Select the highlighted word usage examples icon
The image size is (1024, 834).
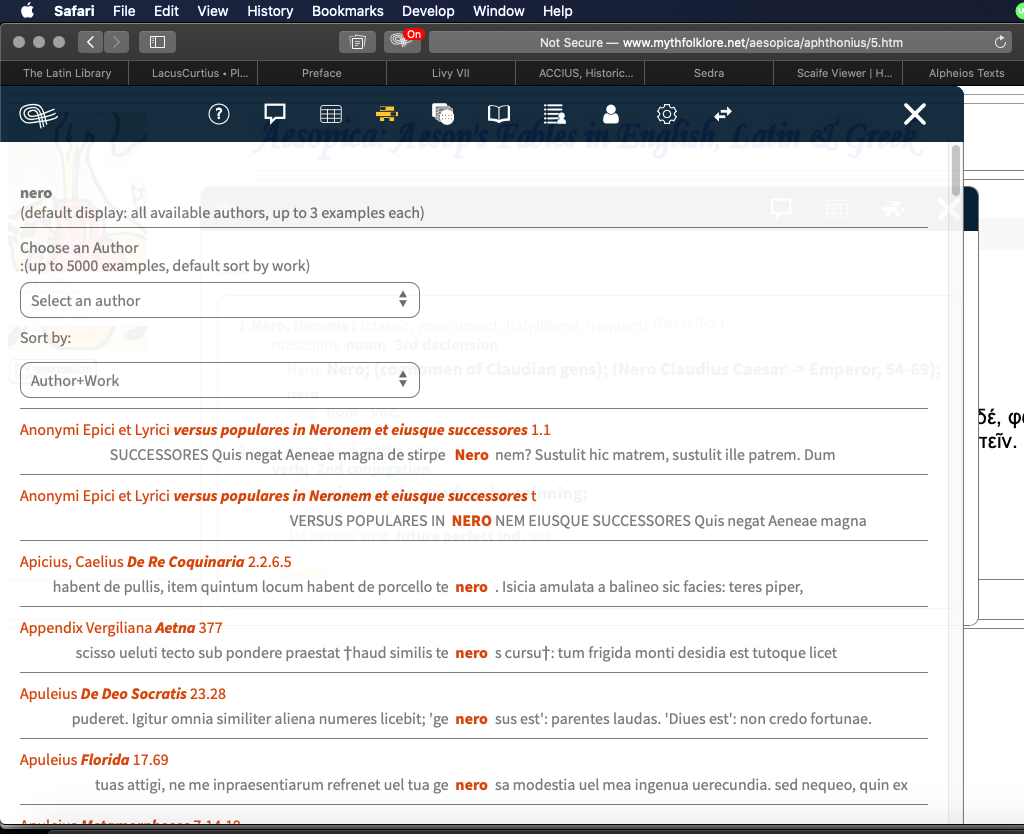(386, 113)
